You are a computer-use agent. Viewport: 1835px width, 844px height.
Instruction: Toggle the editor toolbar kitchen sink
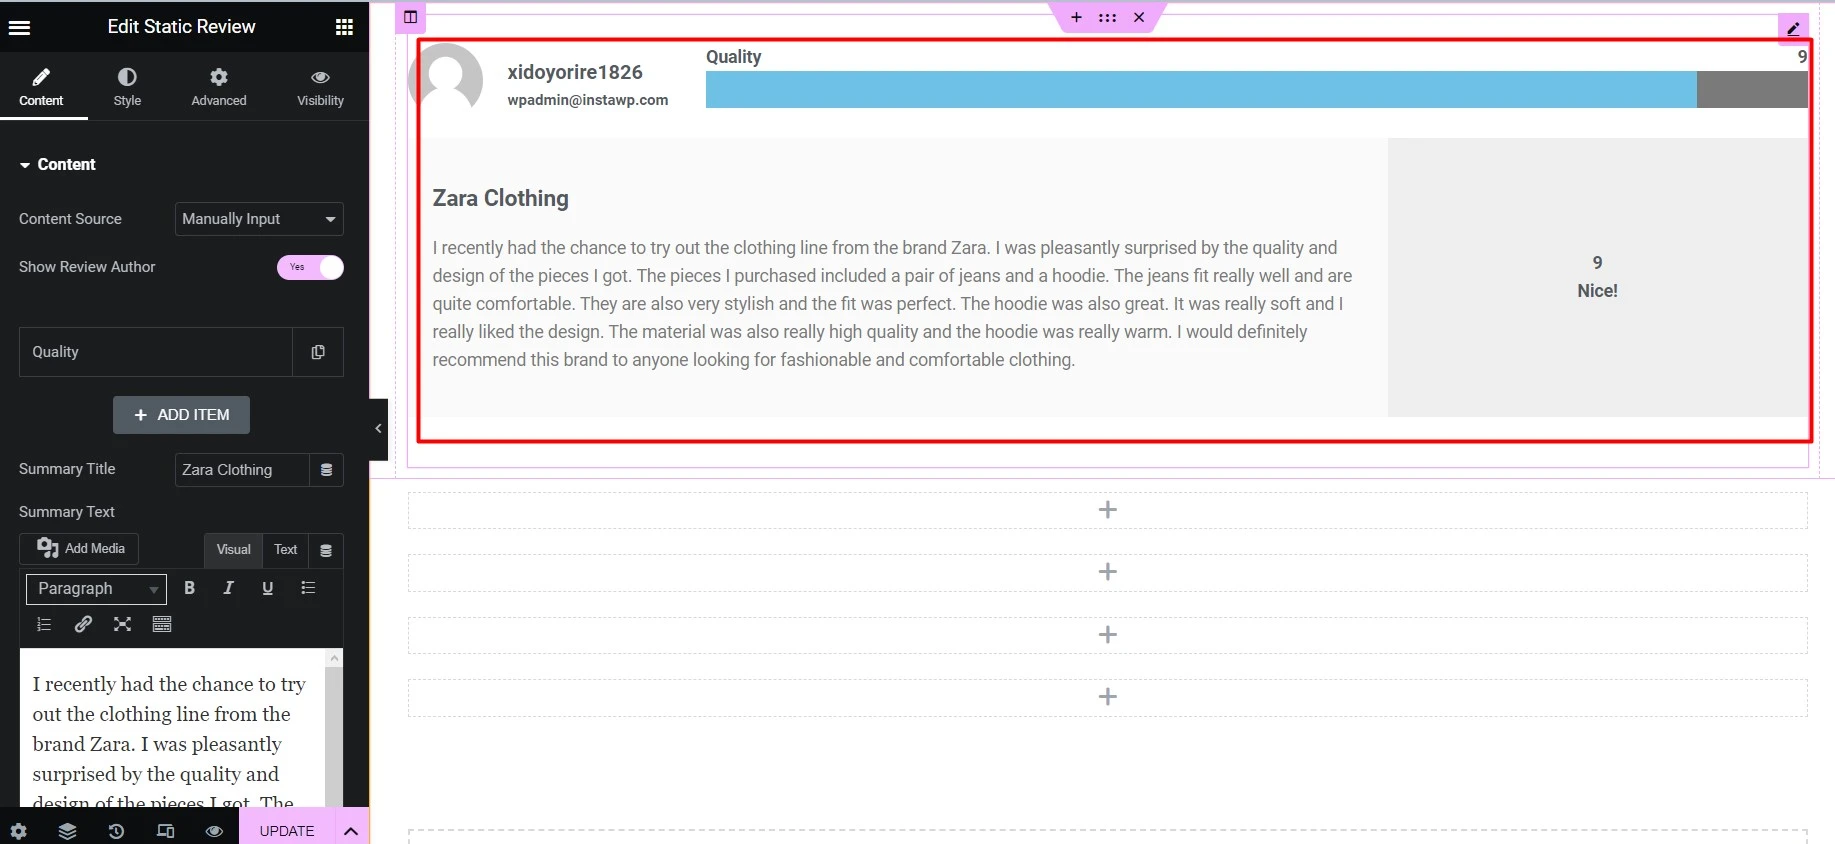[162, 624]
